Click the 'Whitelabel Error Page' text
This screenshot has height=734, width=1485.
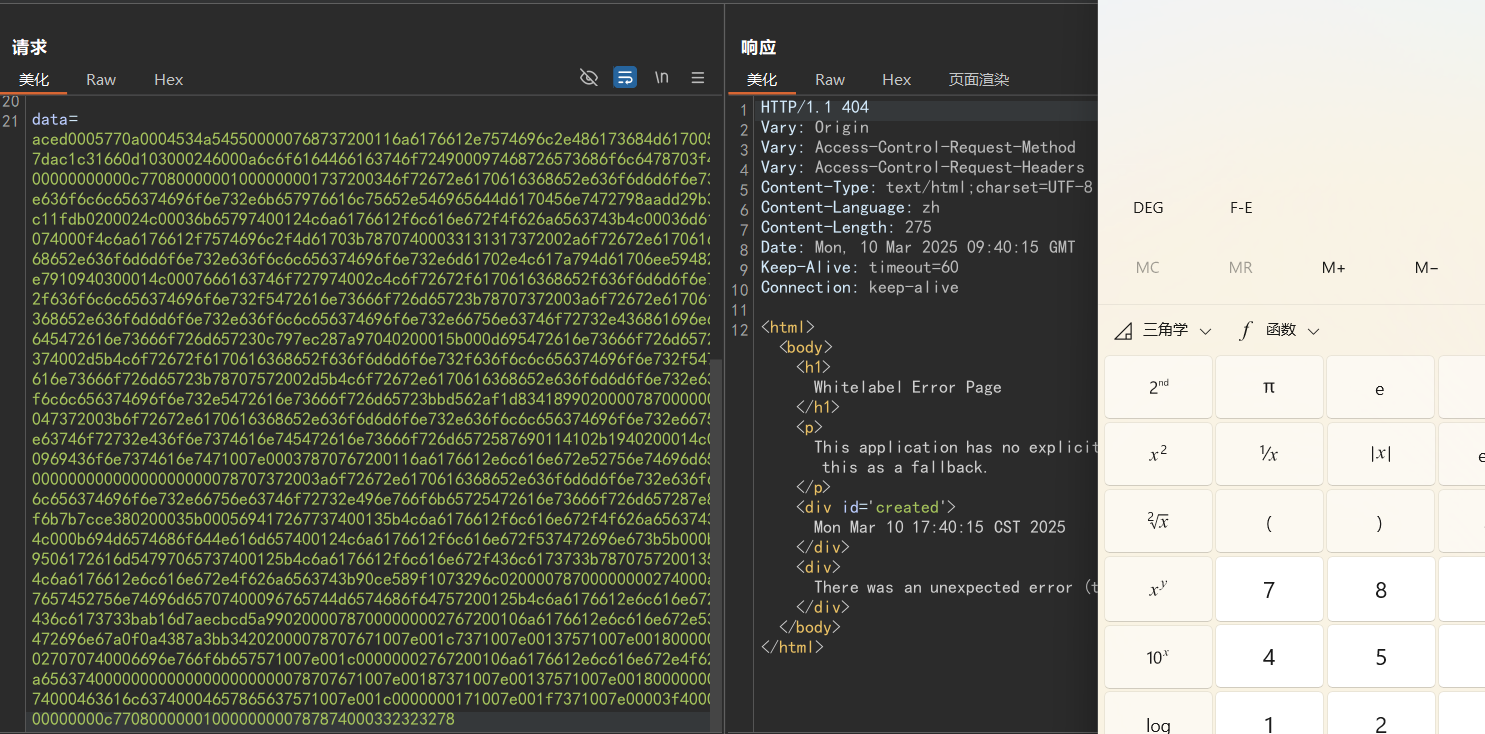click(x=908, y=387)
